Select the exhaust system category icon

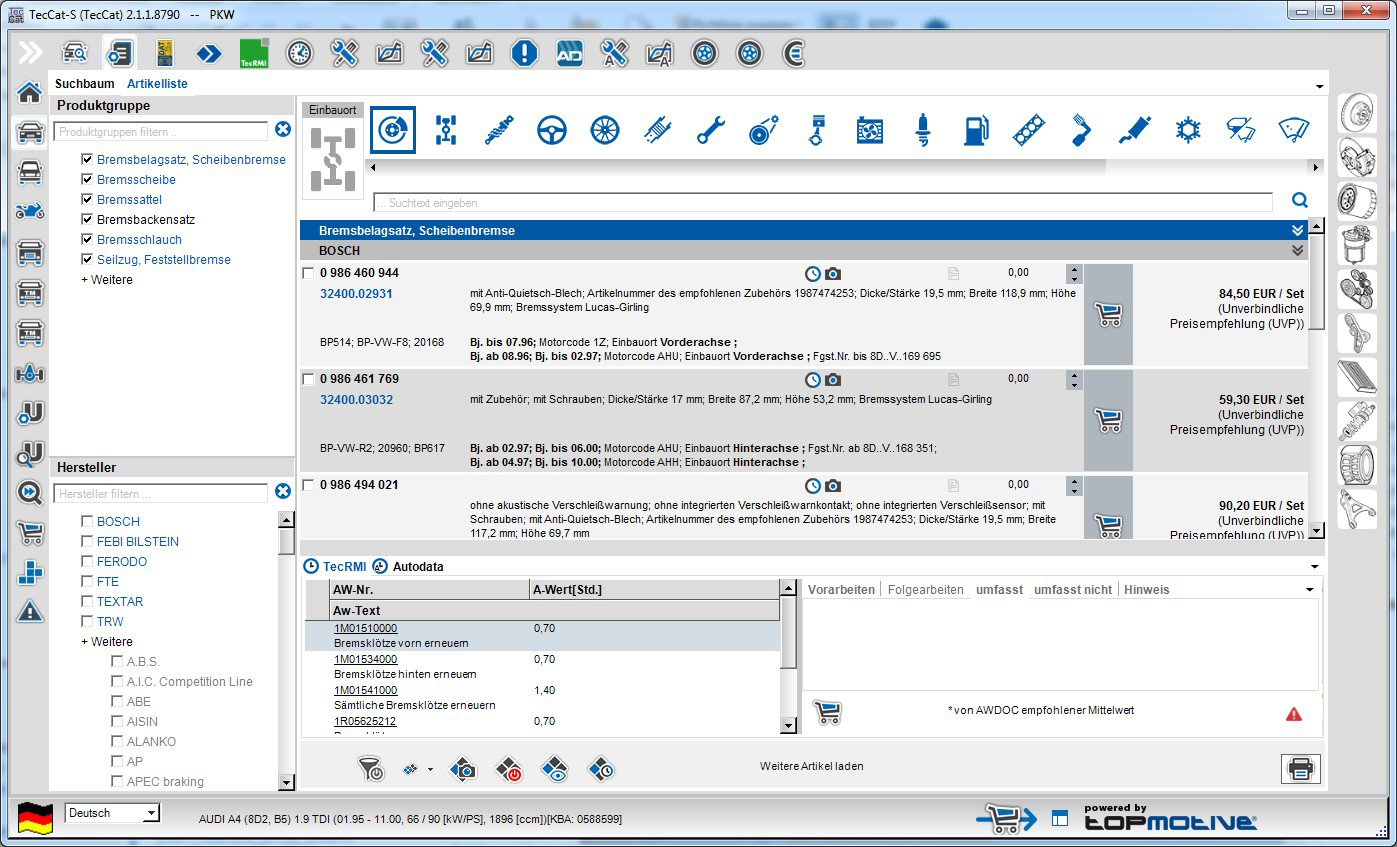tap(1135, 129)
